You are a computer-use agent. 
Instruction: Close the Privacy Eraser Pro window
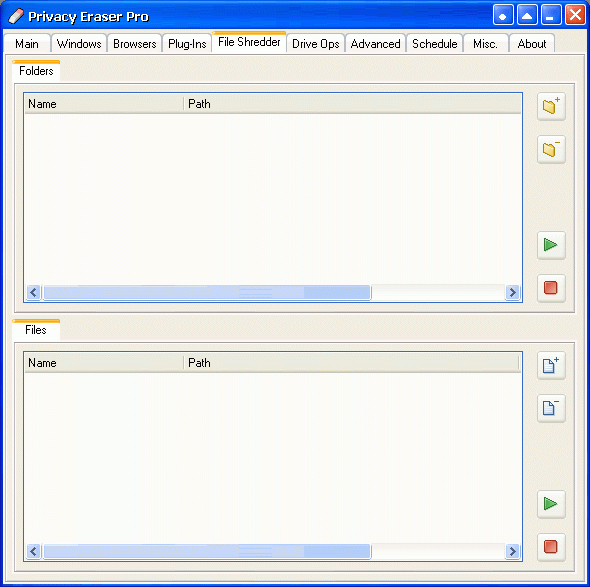[575, 15]
